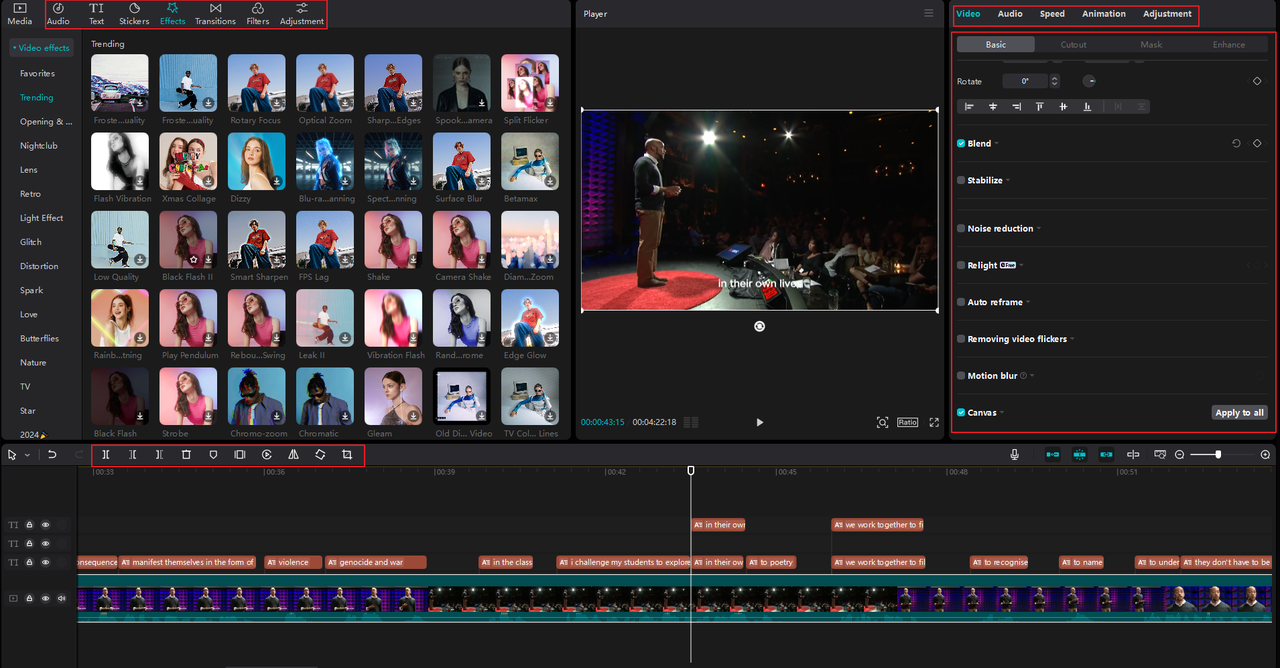Click the Rotate icon in timeline toolbar
Image resolution: width=1280 pixels, height=668 pixels.
pyautogui.click(x=320, y=454)
